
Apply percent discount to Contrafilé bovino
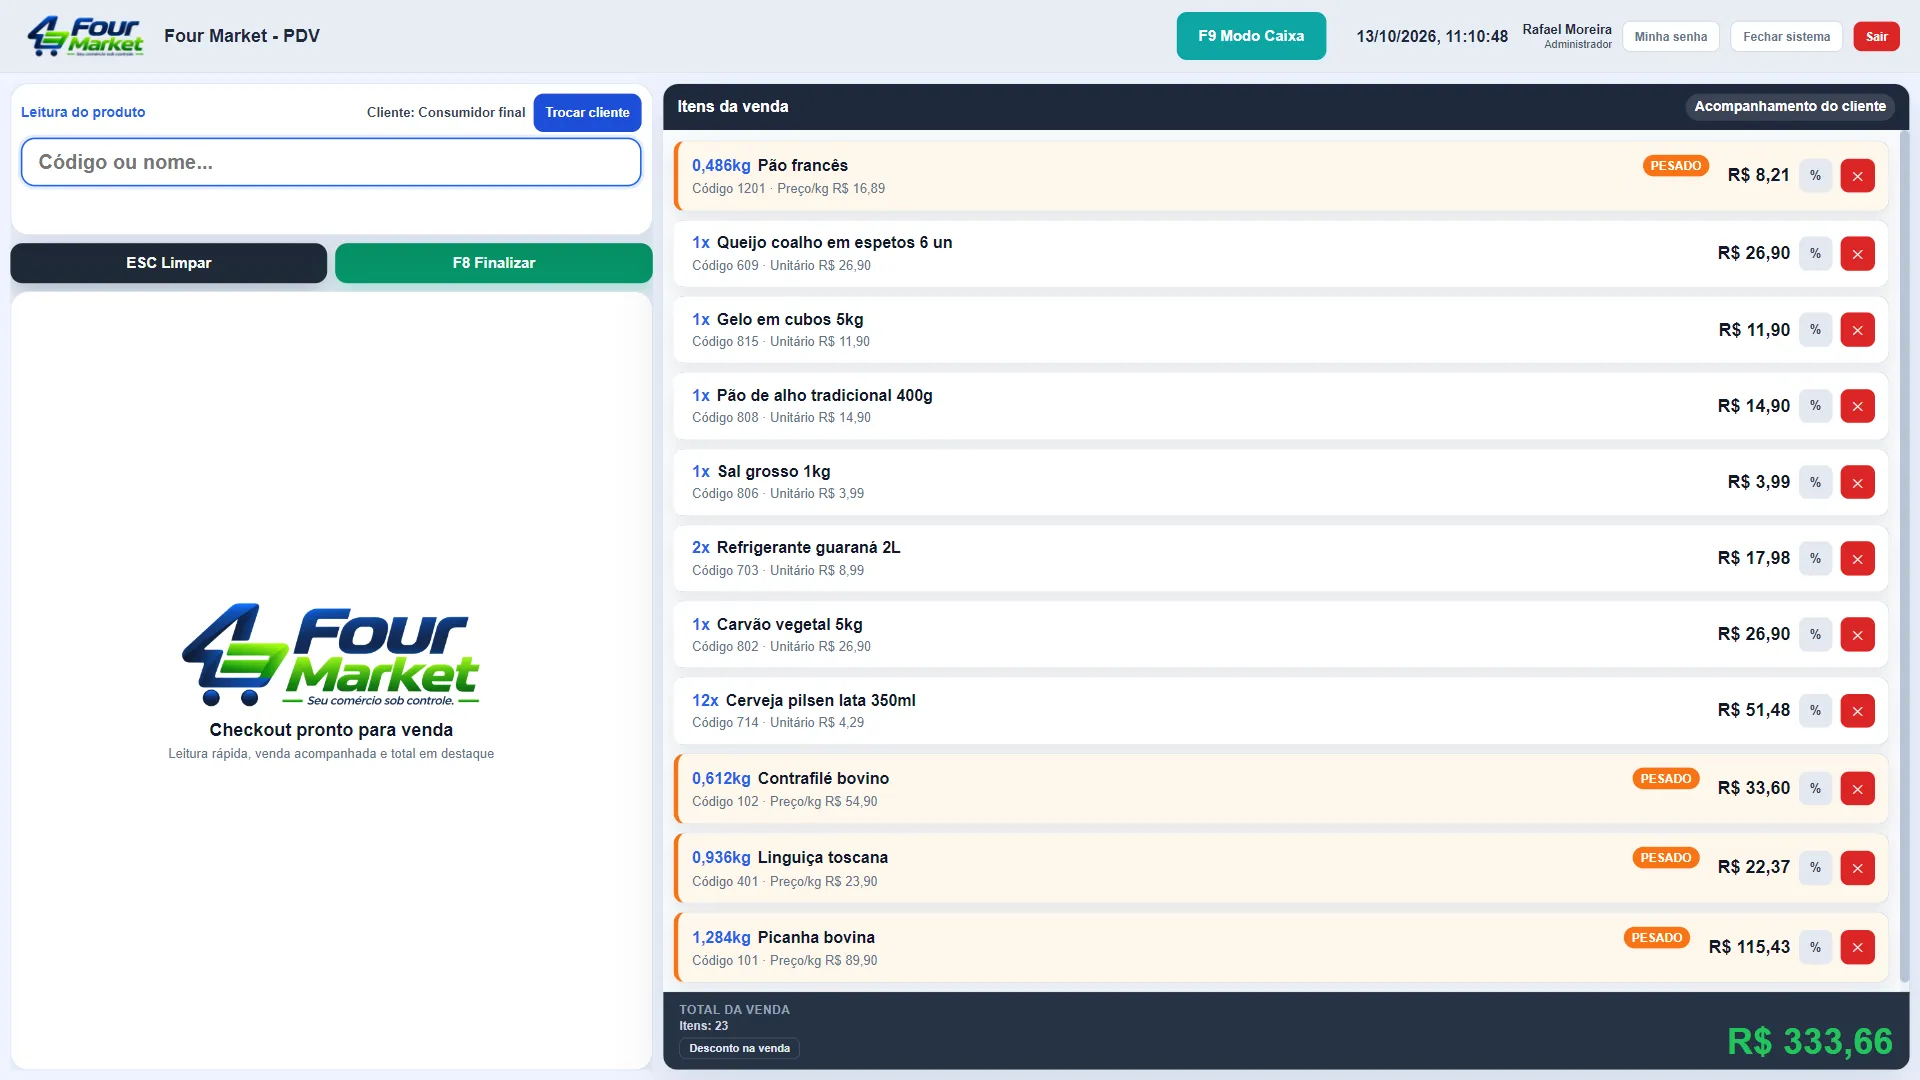(1815, 789)
